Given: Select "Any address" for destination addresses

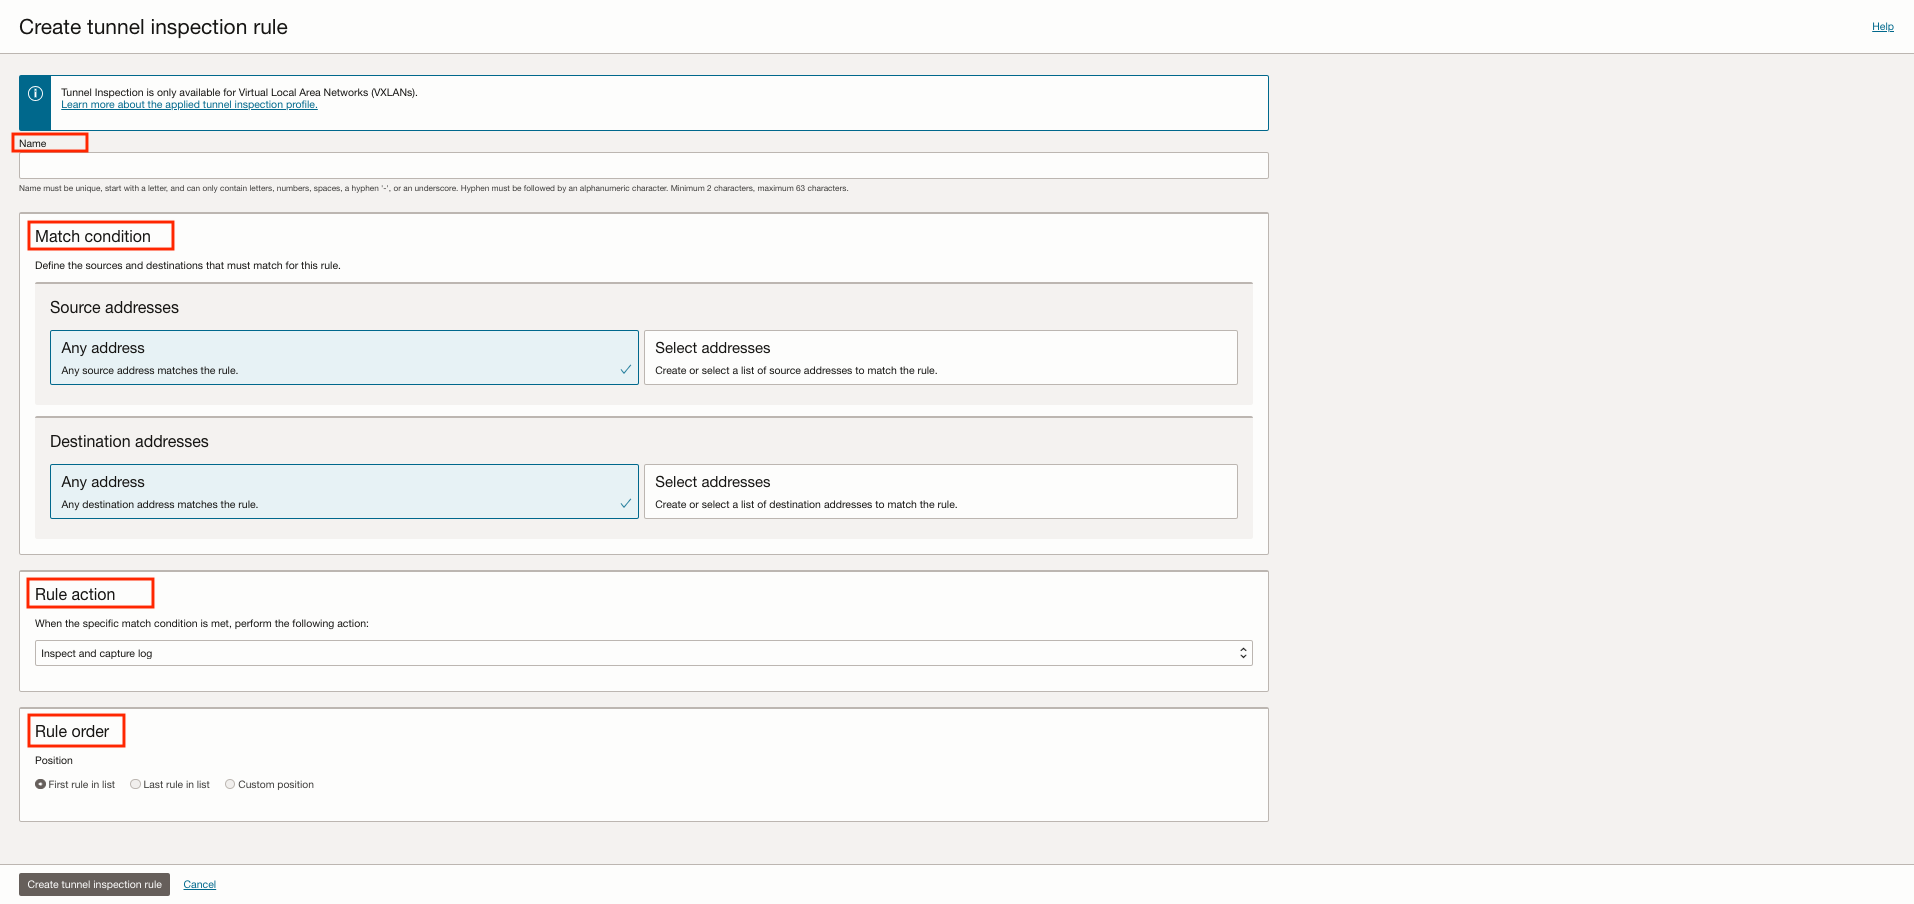Looking at the screenshot, I should pyautogui.click(x=344, y=491).
